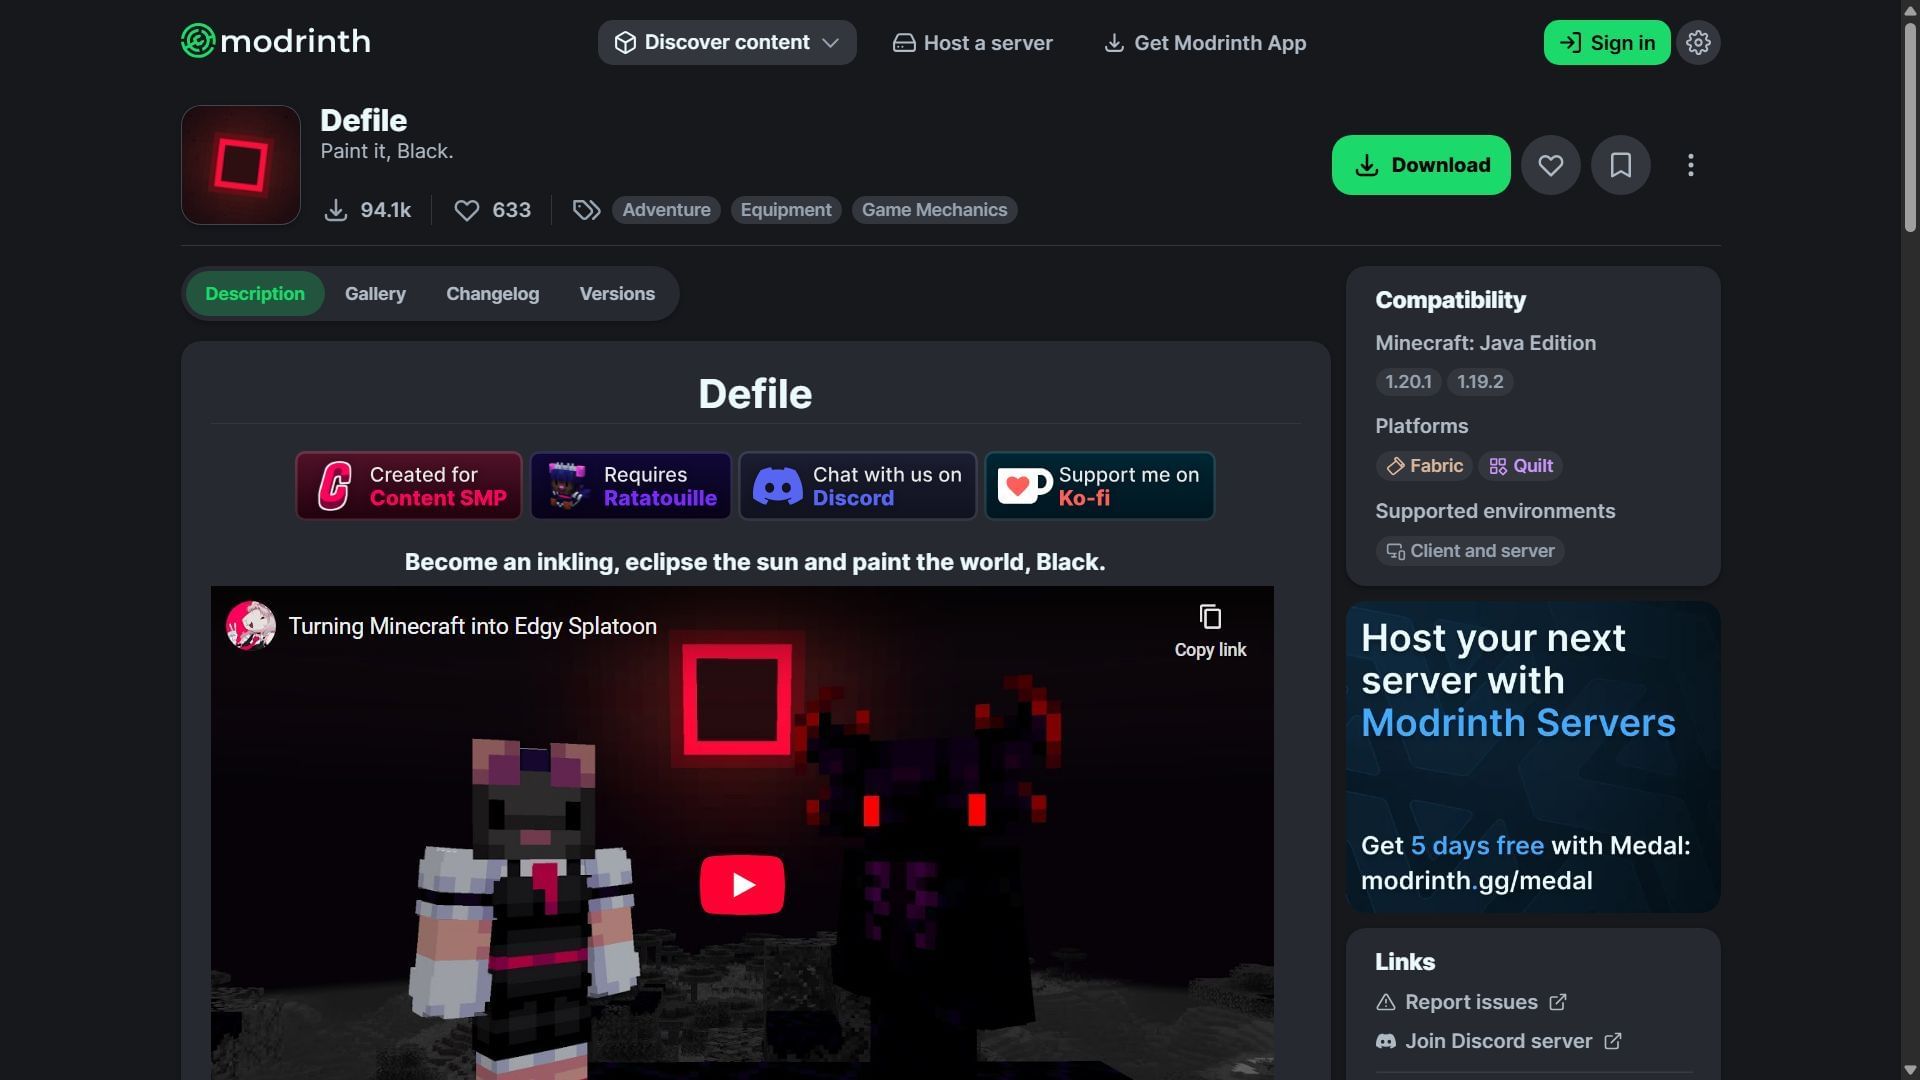The width and height of the screenshot is (1920, 1080).
Task: Click the Join Discord server link
Action: (x=1498, y=1041)
